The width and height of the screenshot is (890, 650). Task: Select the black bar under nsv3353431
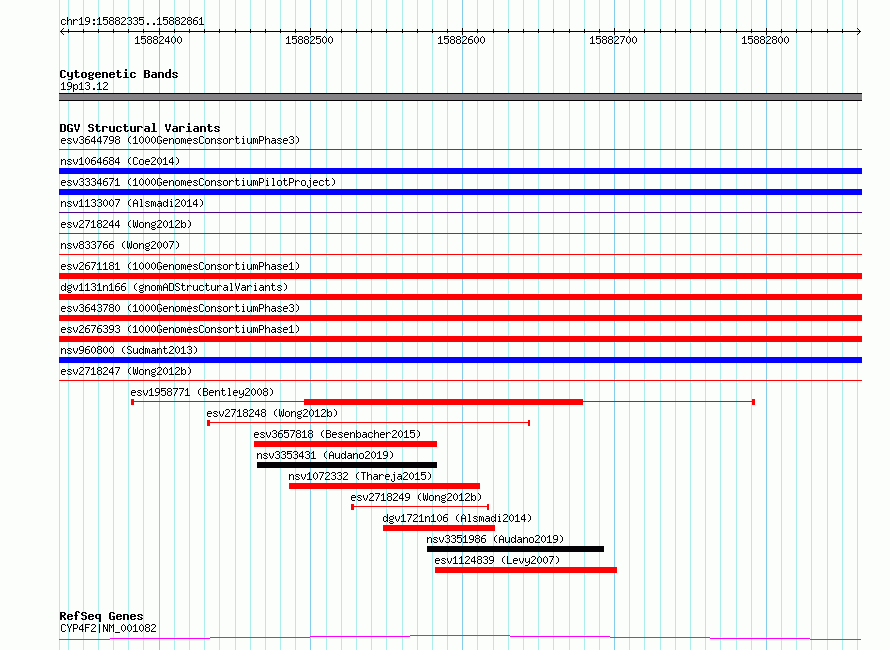point(347,465)
